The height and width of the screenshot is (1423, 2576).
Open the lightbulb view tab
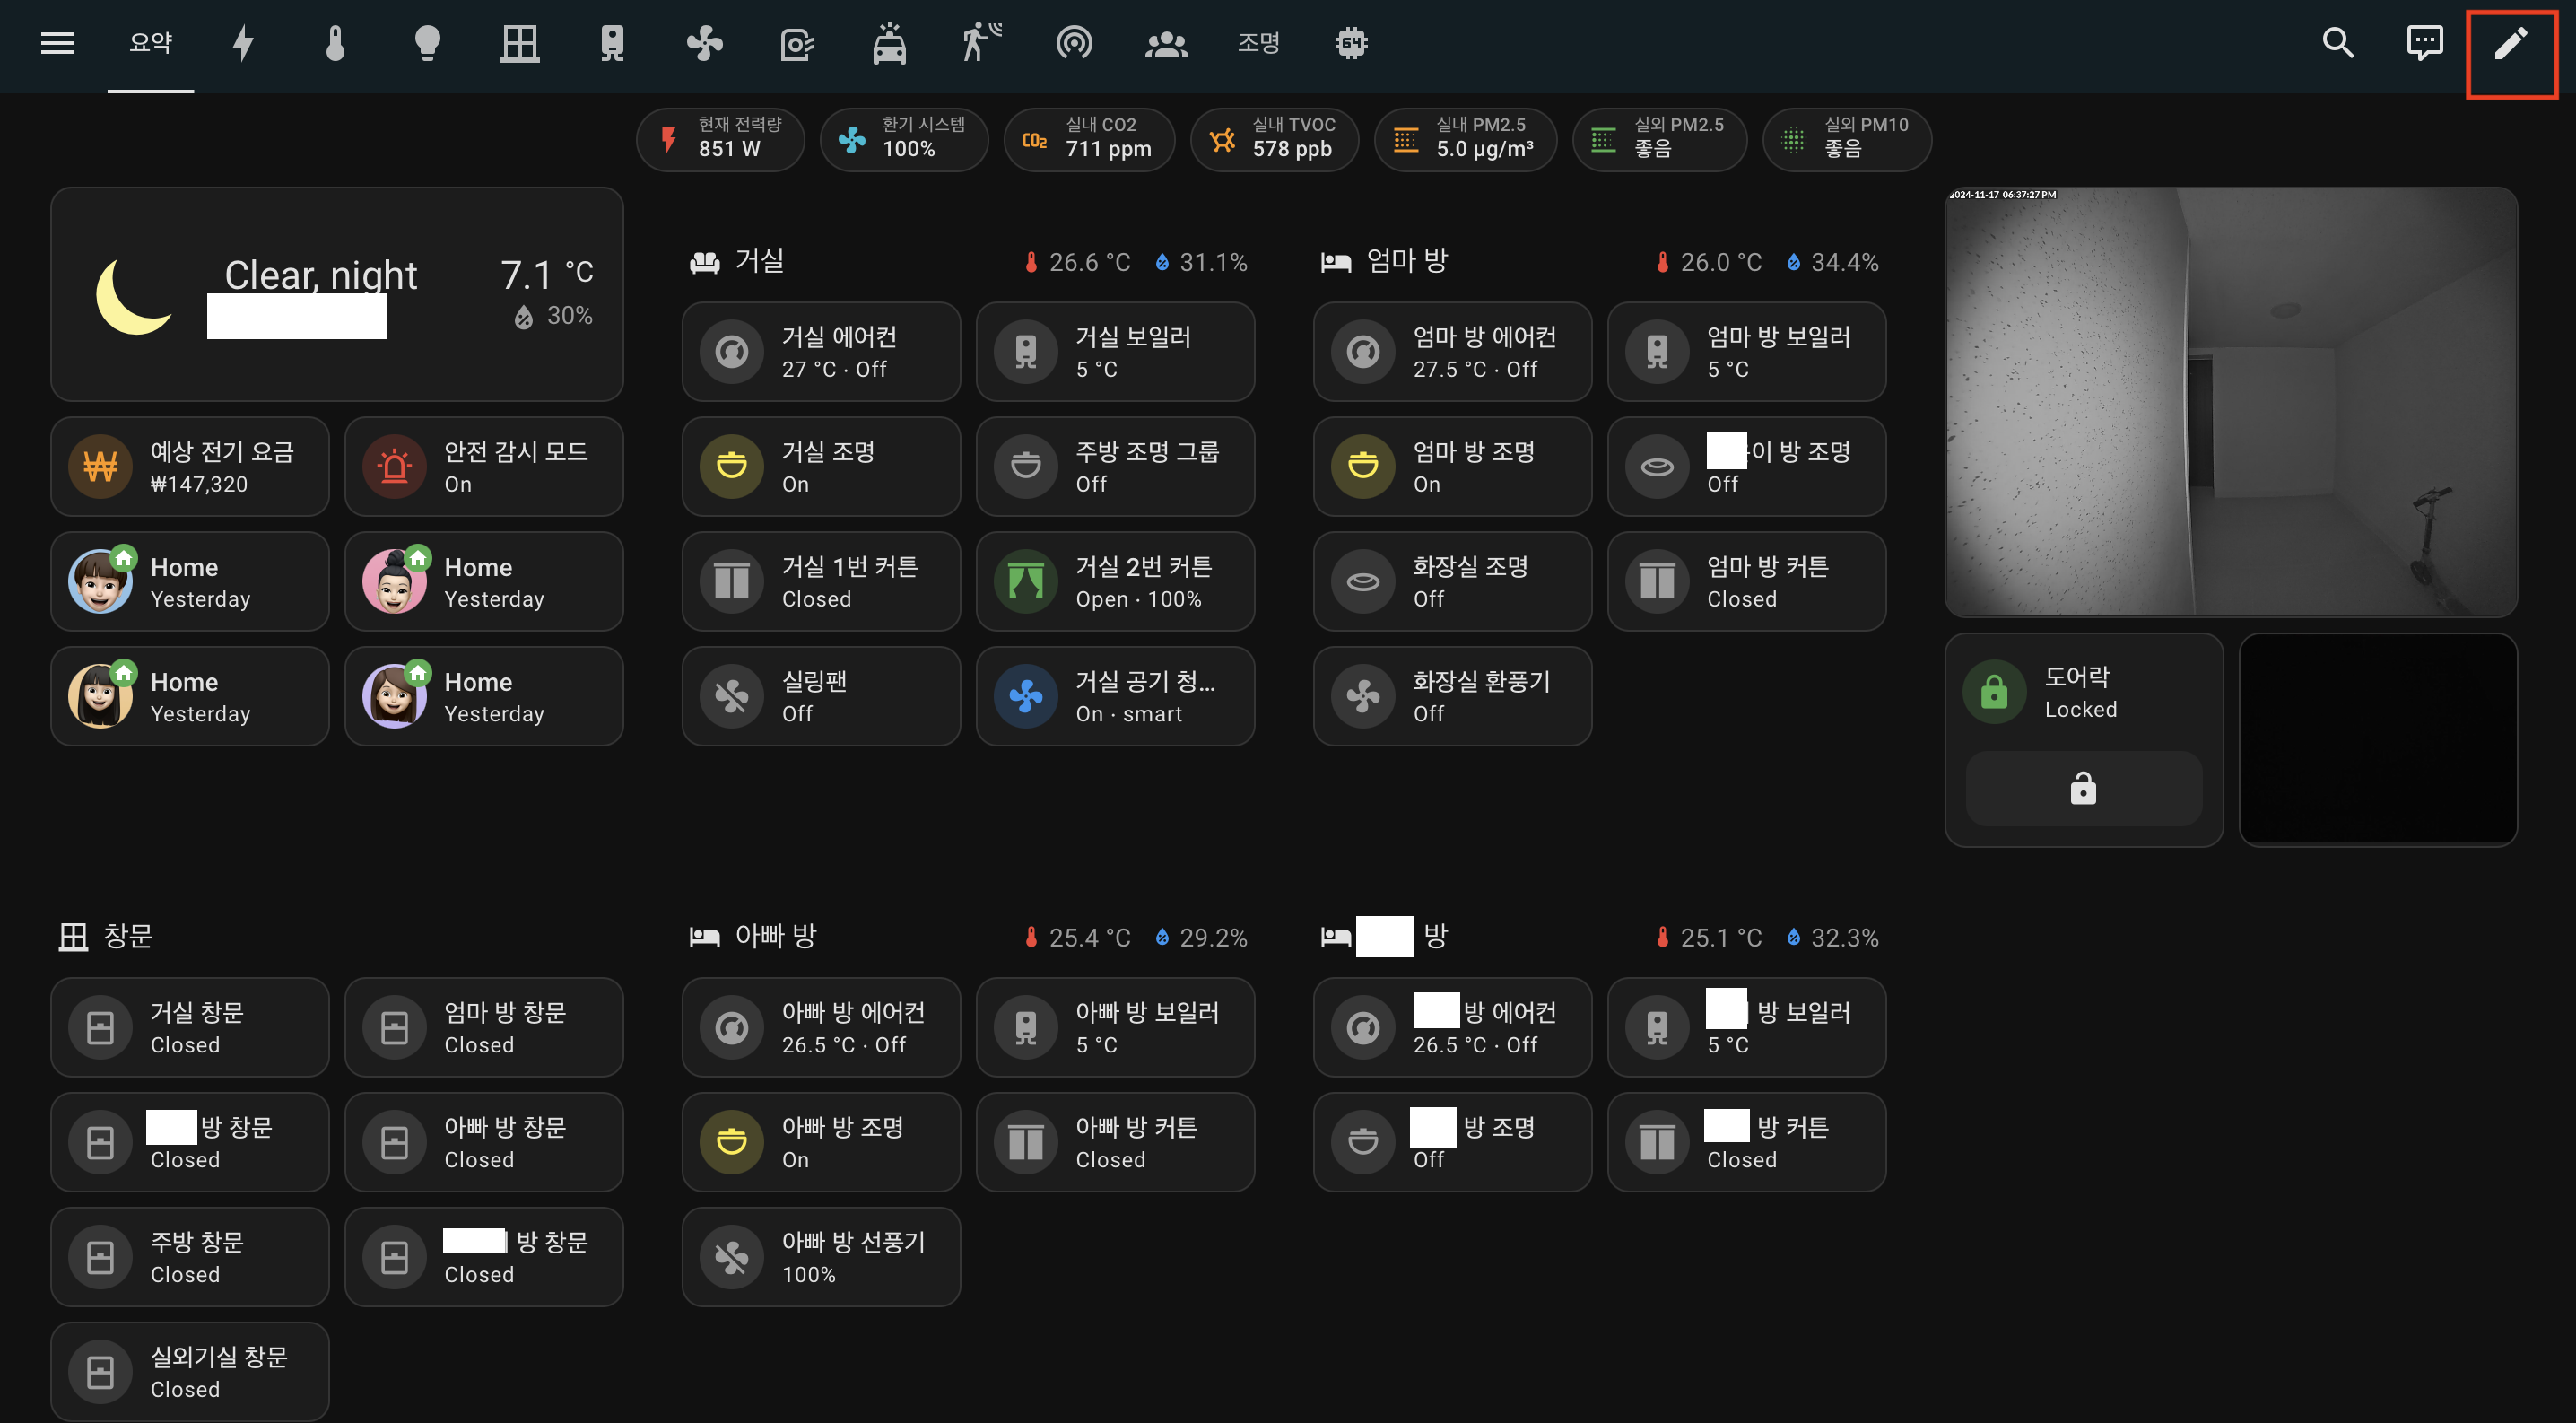[x=427, y=43]
